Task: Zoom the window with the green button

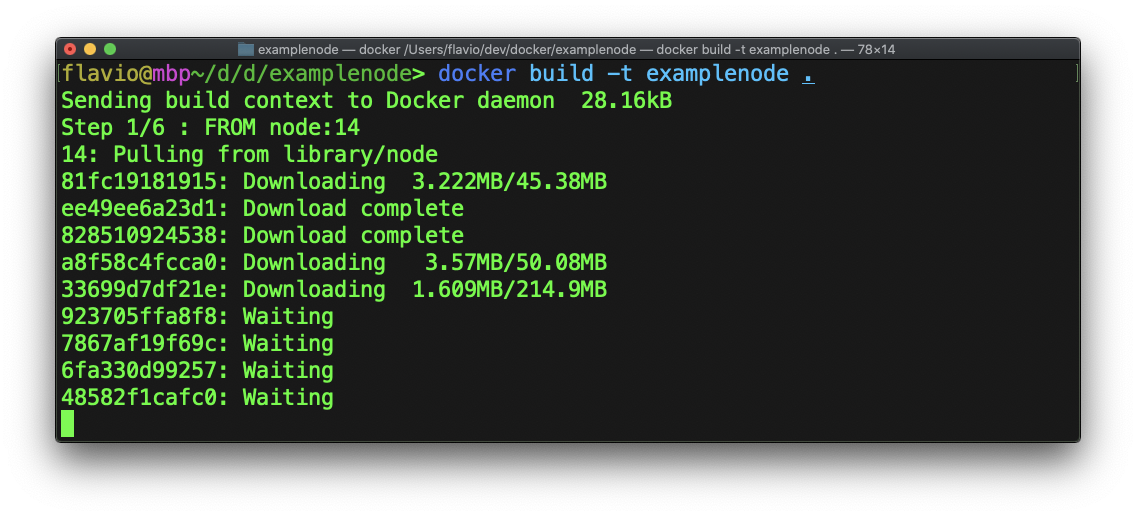Action: pos(110,49)
